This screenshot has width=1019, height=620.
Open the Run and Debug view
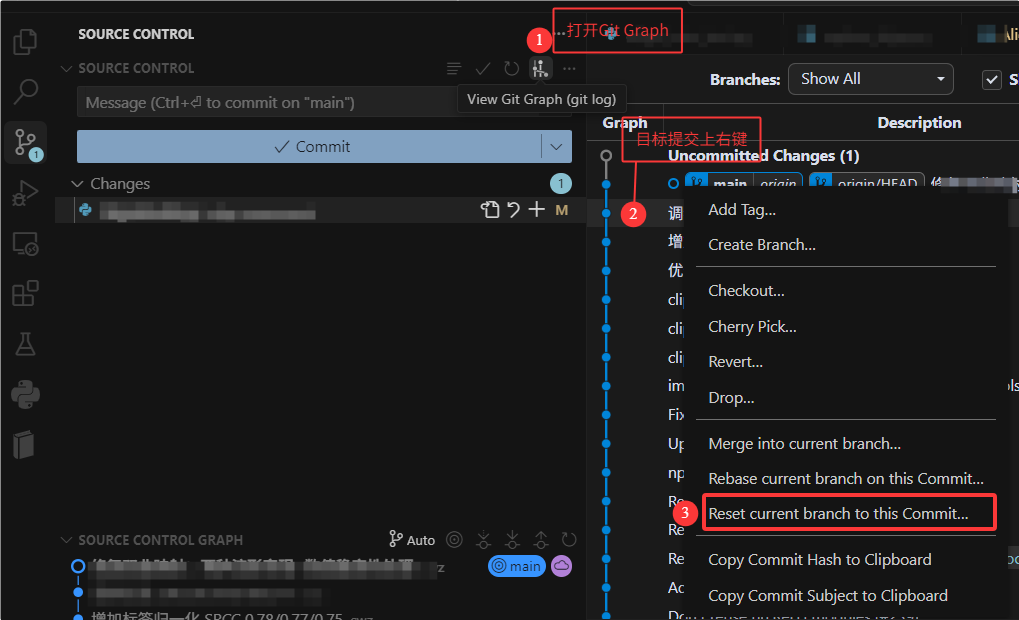(x=25, y=193)
